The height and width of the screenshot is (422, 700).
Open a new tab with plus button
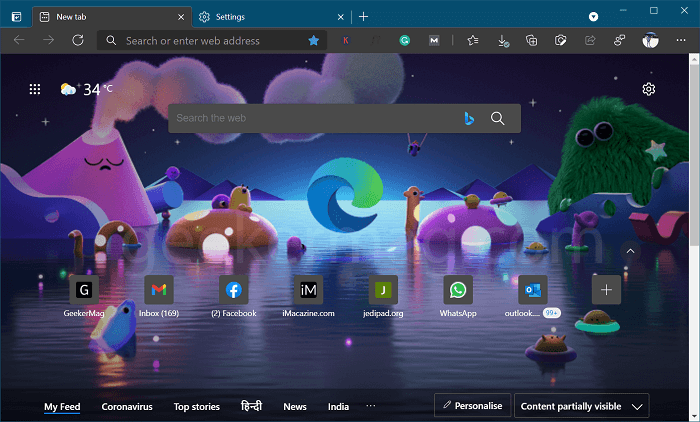[363, 17]
